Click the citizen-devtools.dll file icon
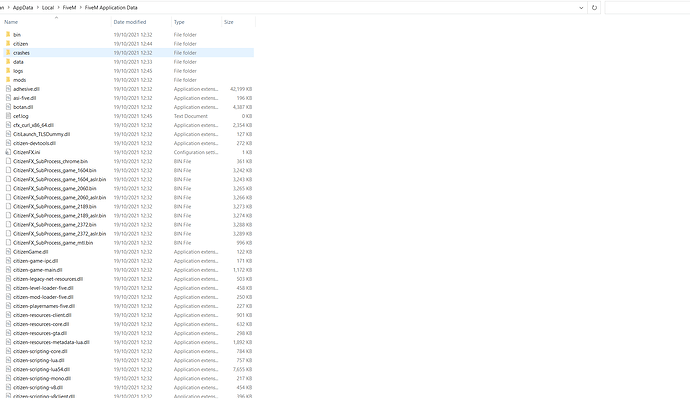 click(x=8, y=143)
